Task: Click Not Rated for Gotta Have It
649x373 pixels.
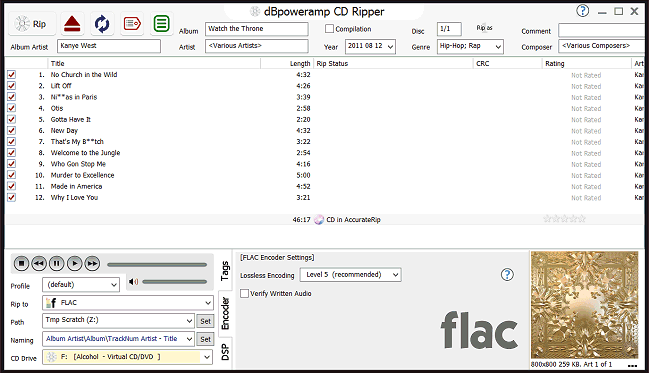Action: pyautogui.click(x=586, y=120)
